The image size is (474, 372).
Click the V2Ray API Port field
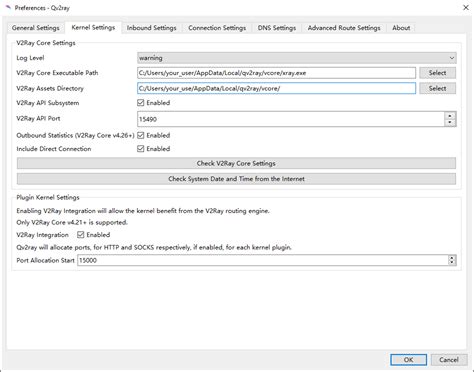click(291, 119)
